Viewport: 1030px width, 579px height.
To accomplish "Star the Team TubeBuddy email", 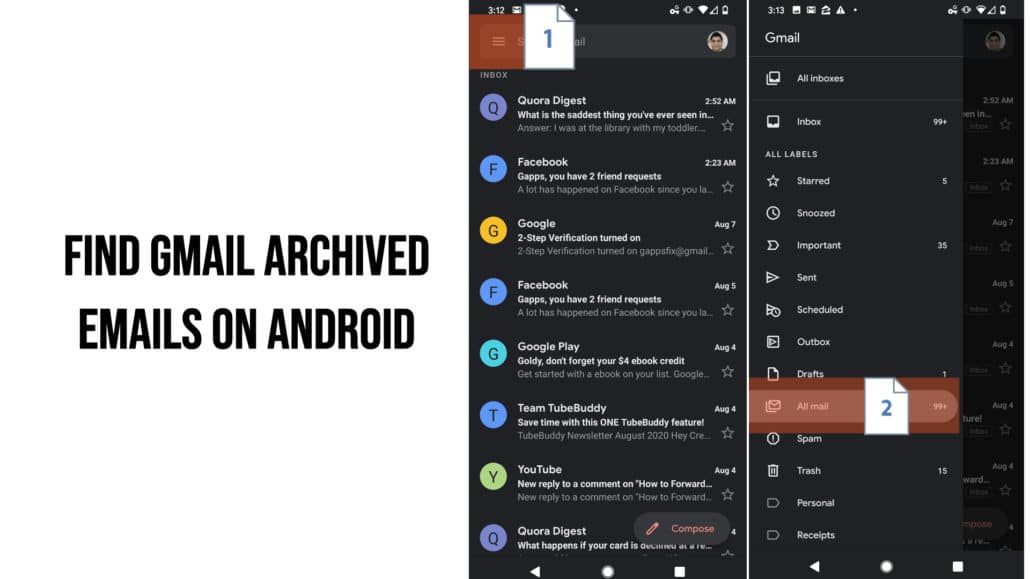I will coord(727,433).
